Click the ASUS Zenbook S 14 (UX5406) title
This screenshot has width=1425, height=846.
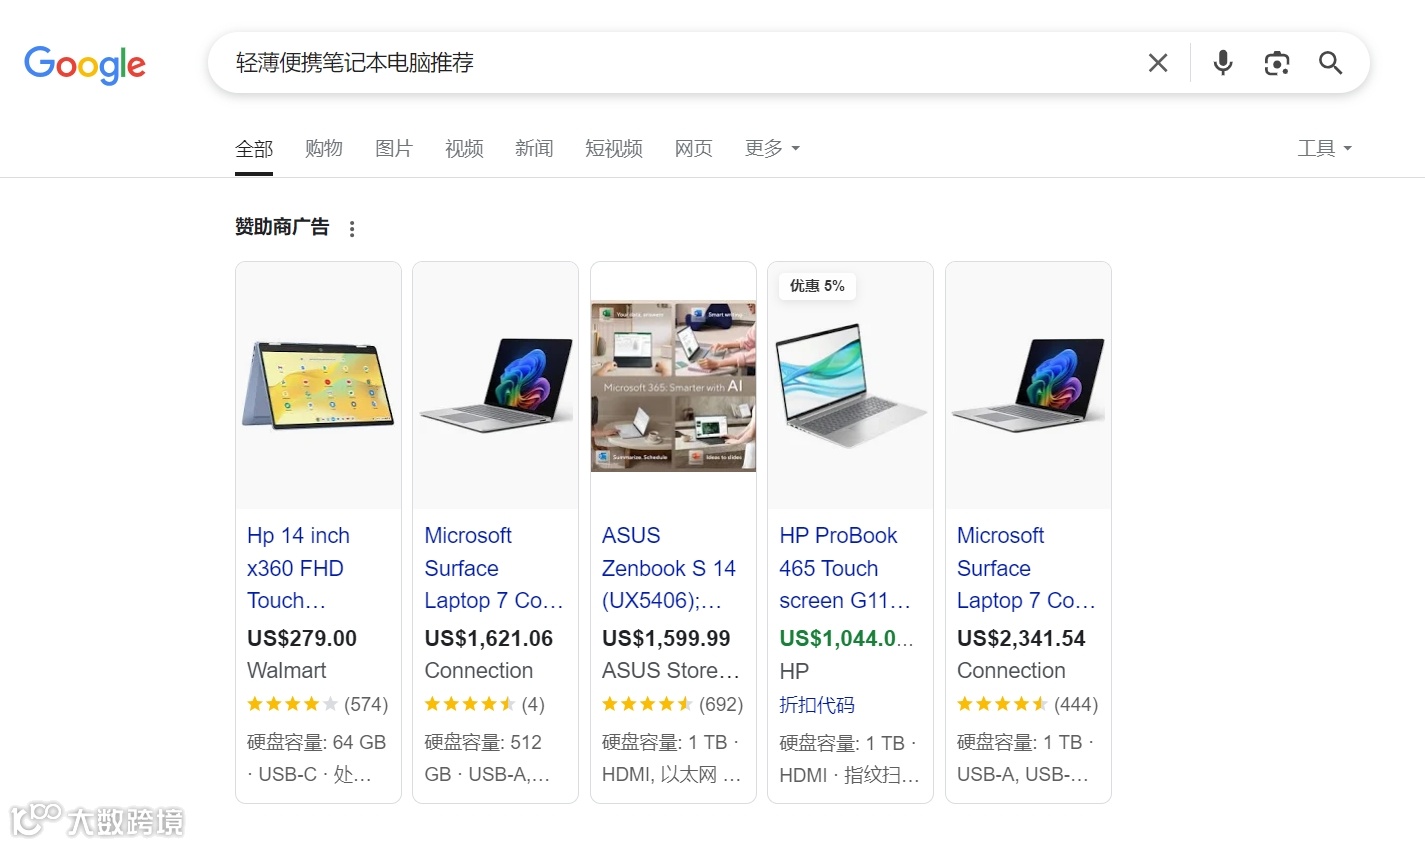(669, 568)
